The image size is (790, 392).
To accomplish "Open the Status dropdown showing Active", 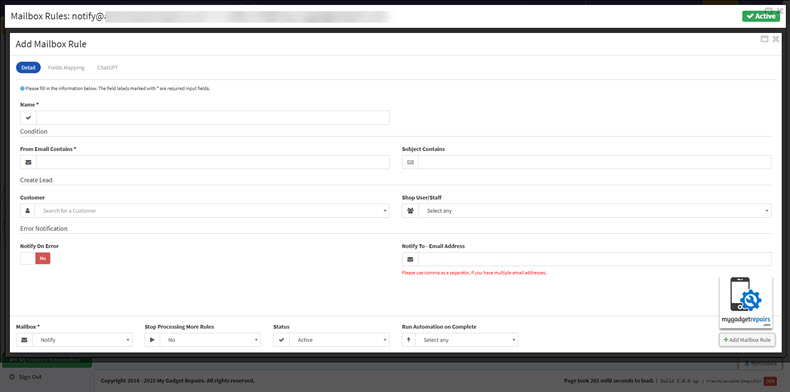I will pos(340,340).
